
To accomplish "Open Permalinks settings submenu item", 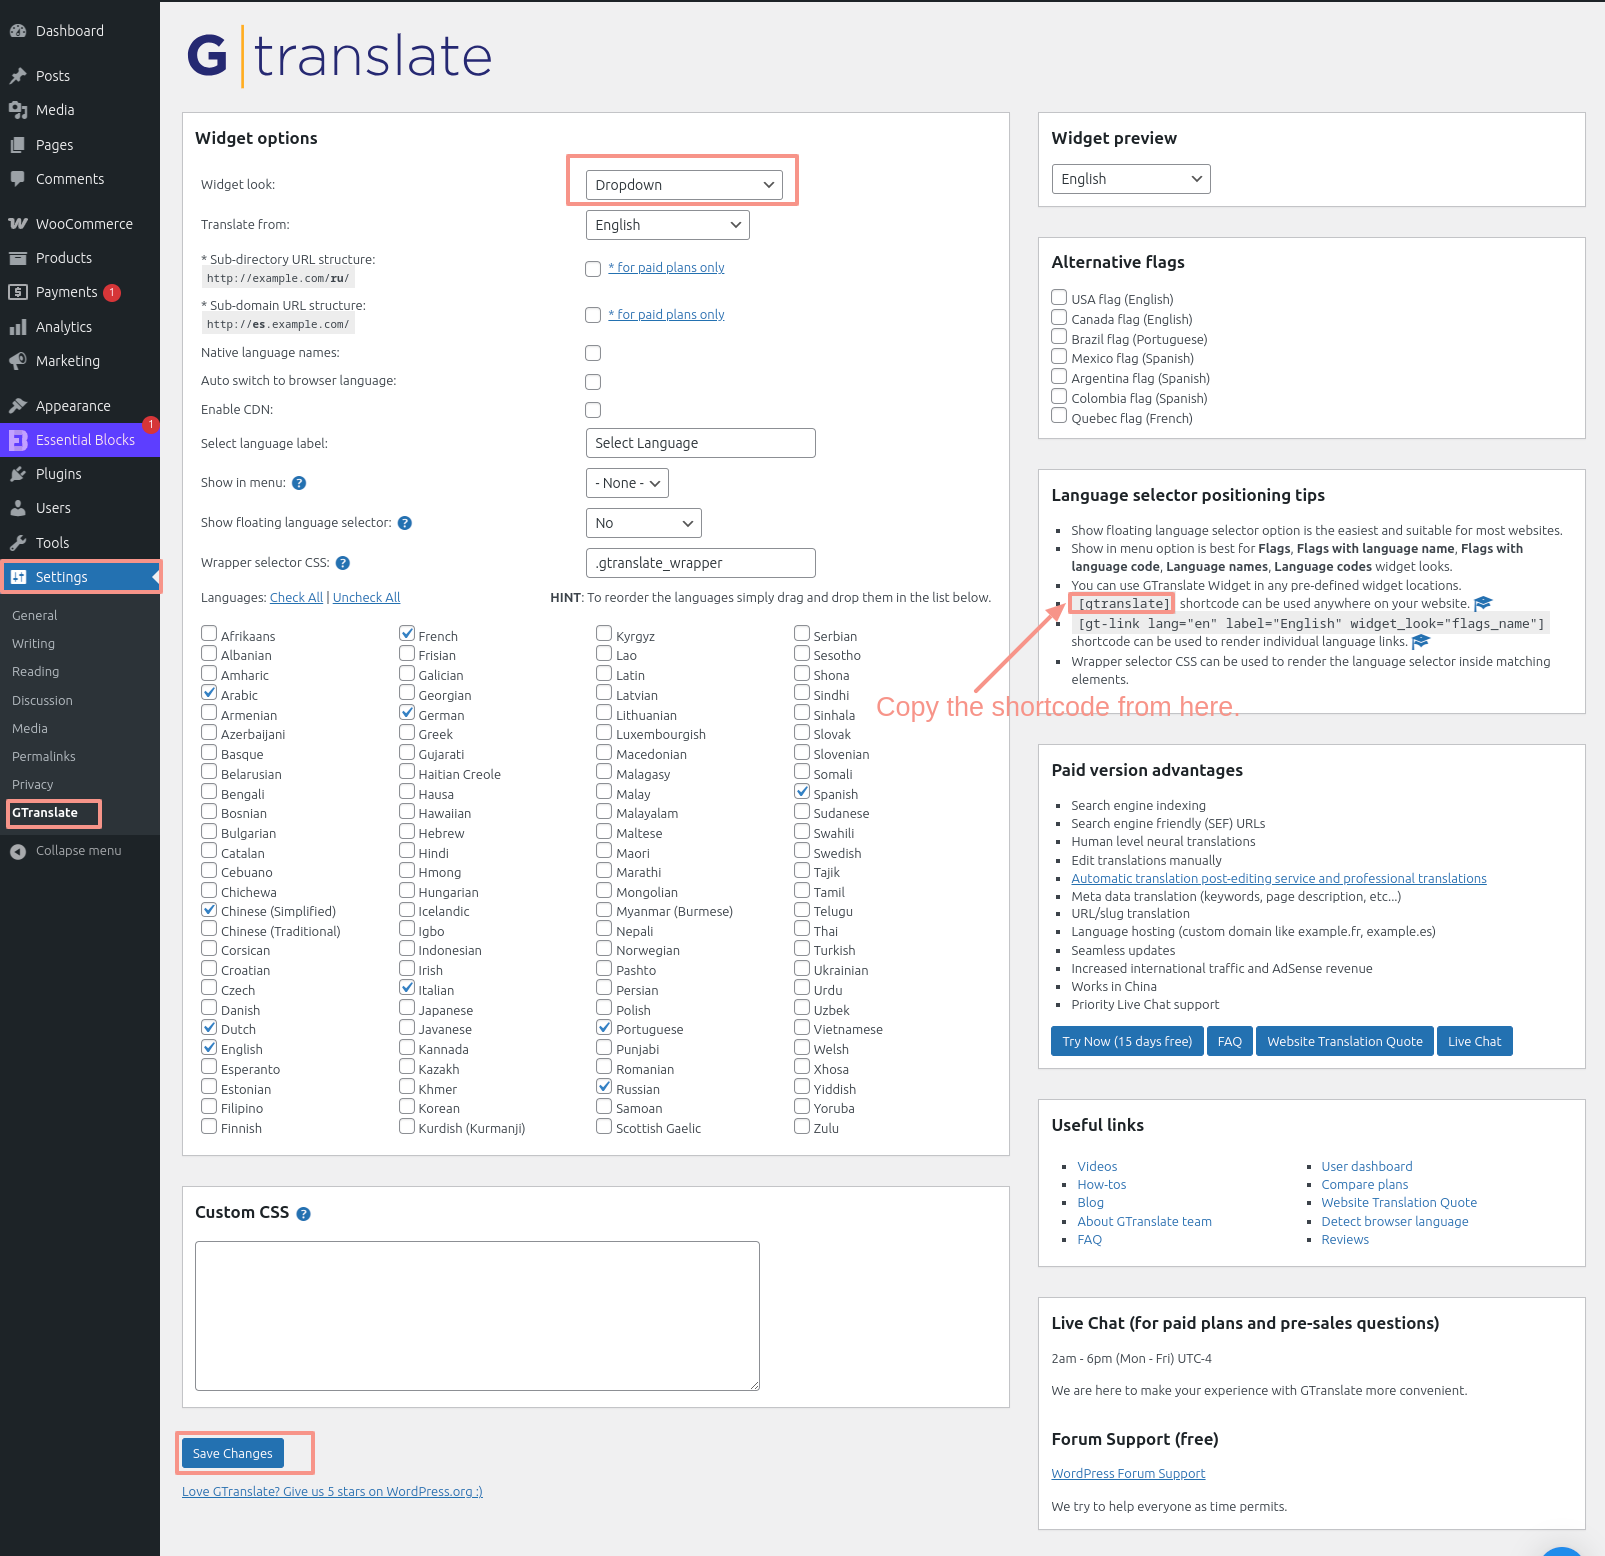I will 44,757.
